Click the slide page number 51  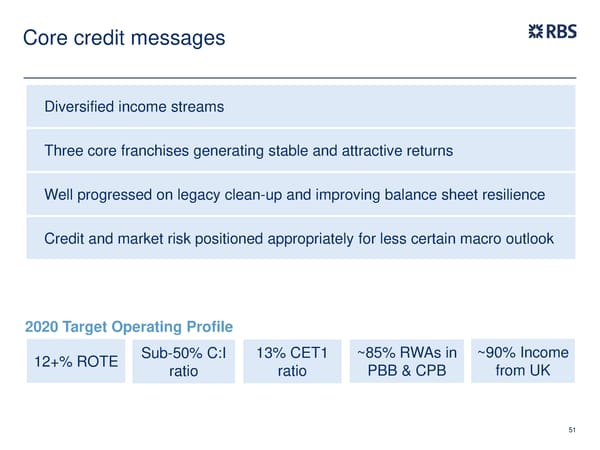[572, 430]
